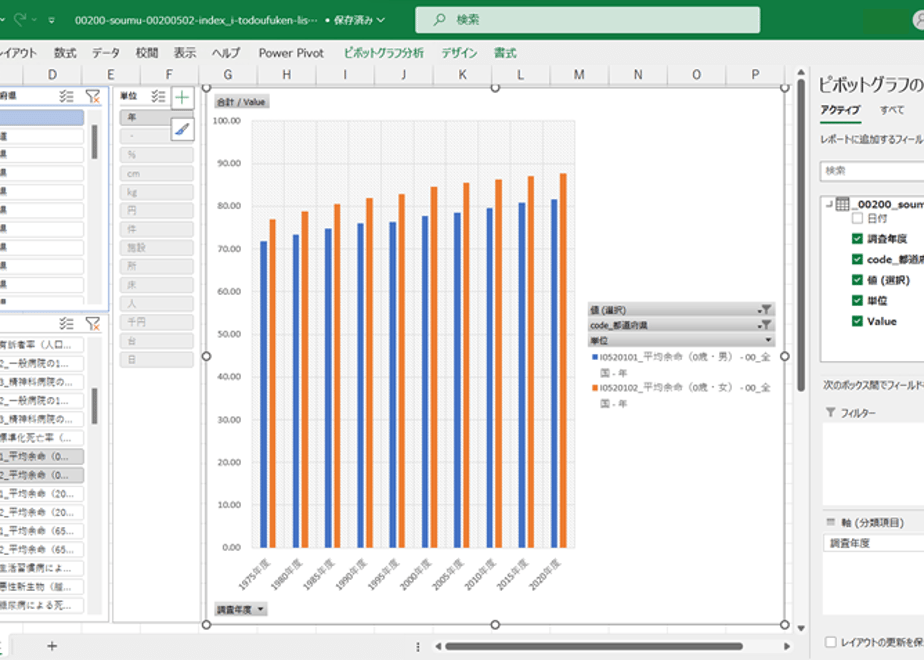Image resolution: width=924 pixels, height=660 pixels.
Task: Open the 値 (選択) legend field button
Action: point(681,310)
